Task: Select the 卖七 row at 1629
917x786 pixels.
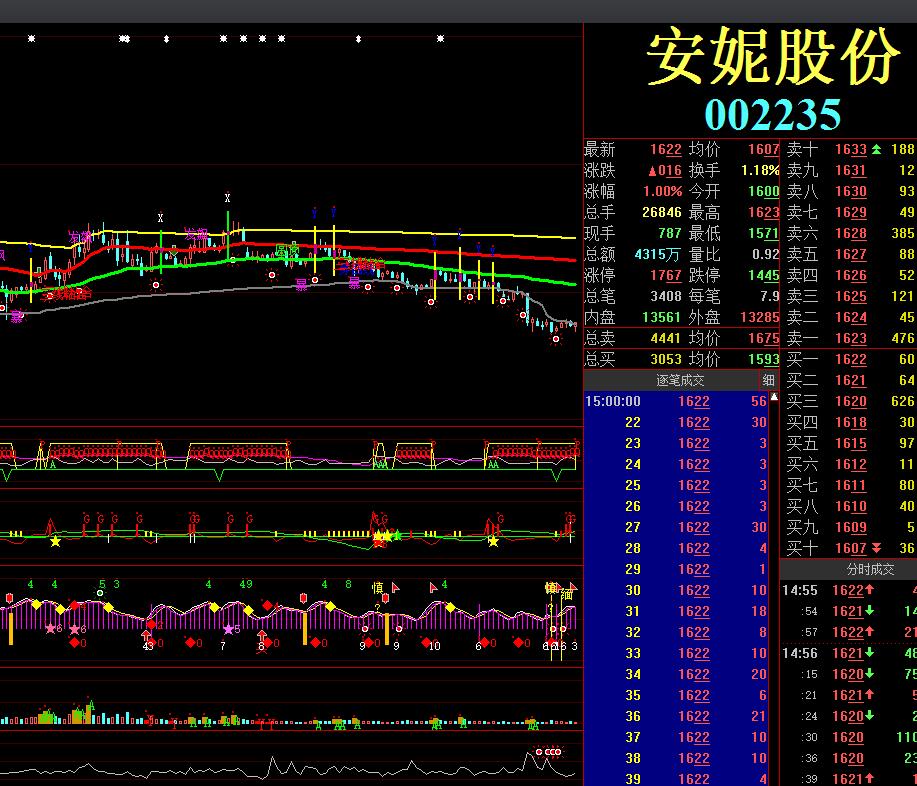Action: pyautogui.click(x=849, y=212)
